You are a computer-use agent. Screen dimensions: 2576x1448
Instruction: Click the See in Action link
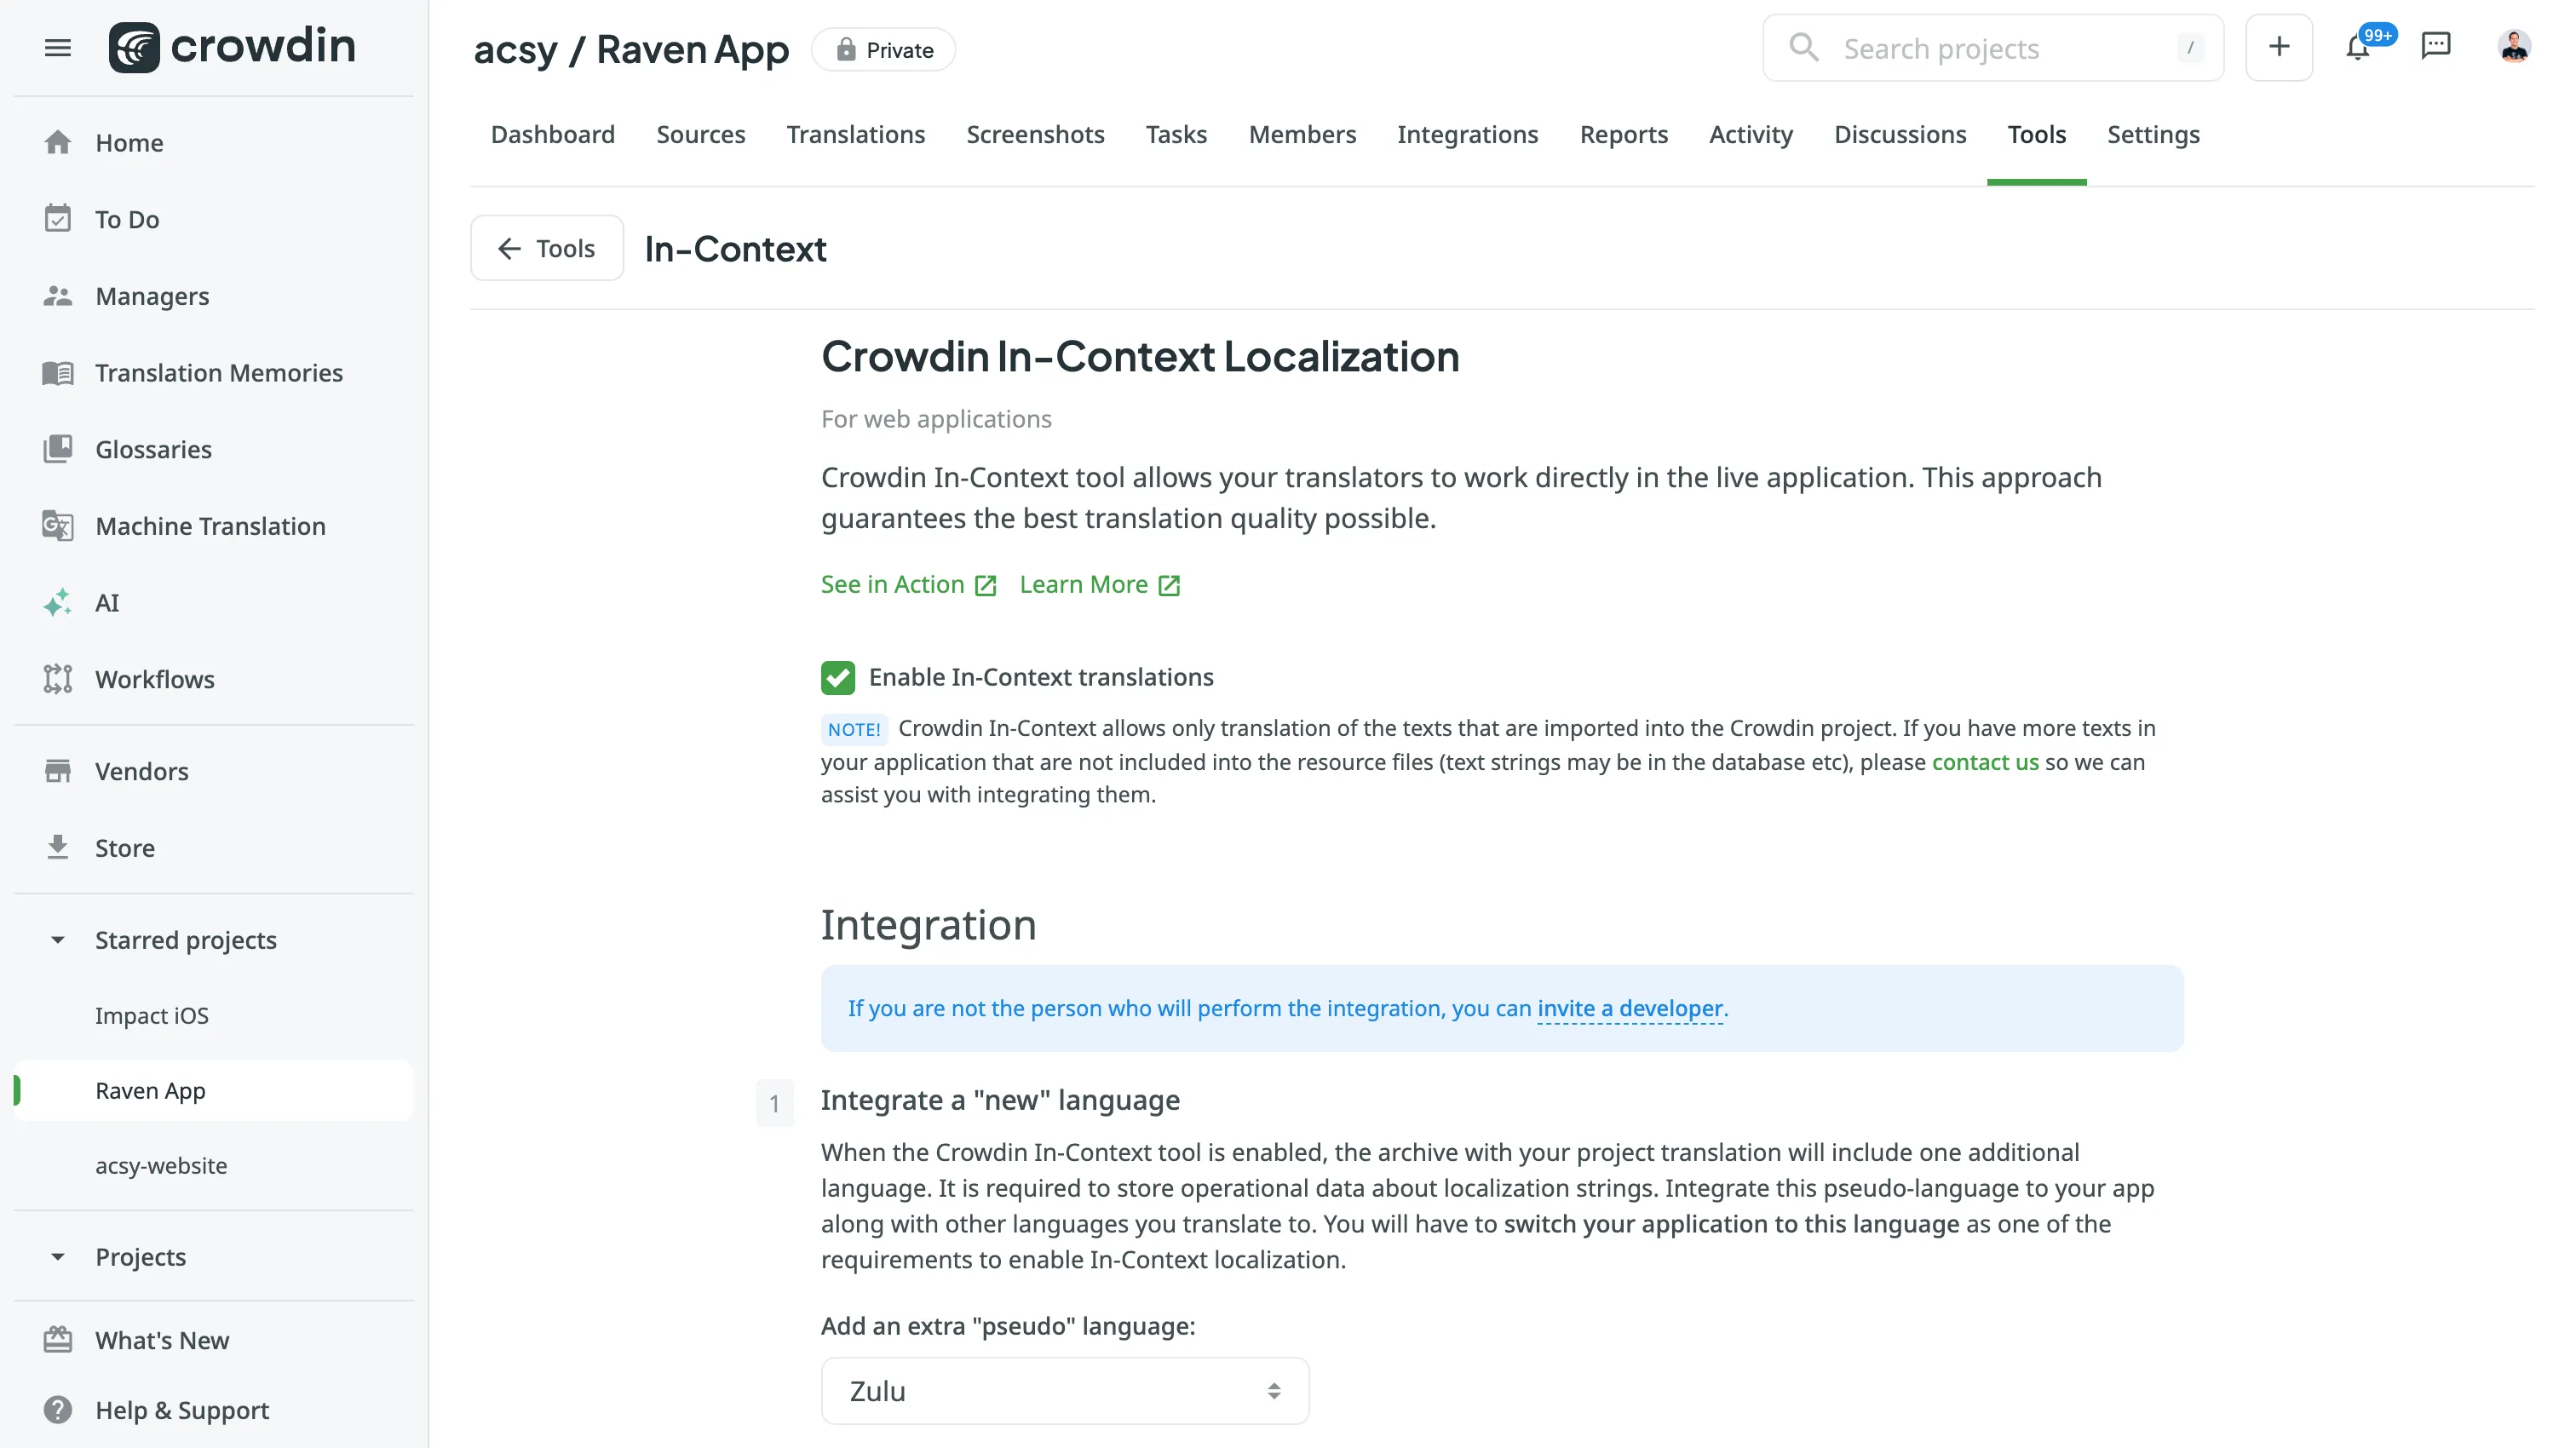[893, 584]
